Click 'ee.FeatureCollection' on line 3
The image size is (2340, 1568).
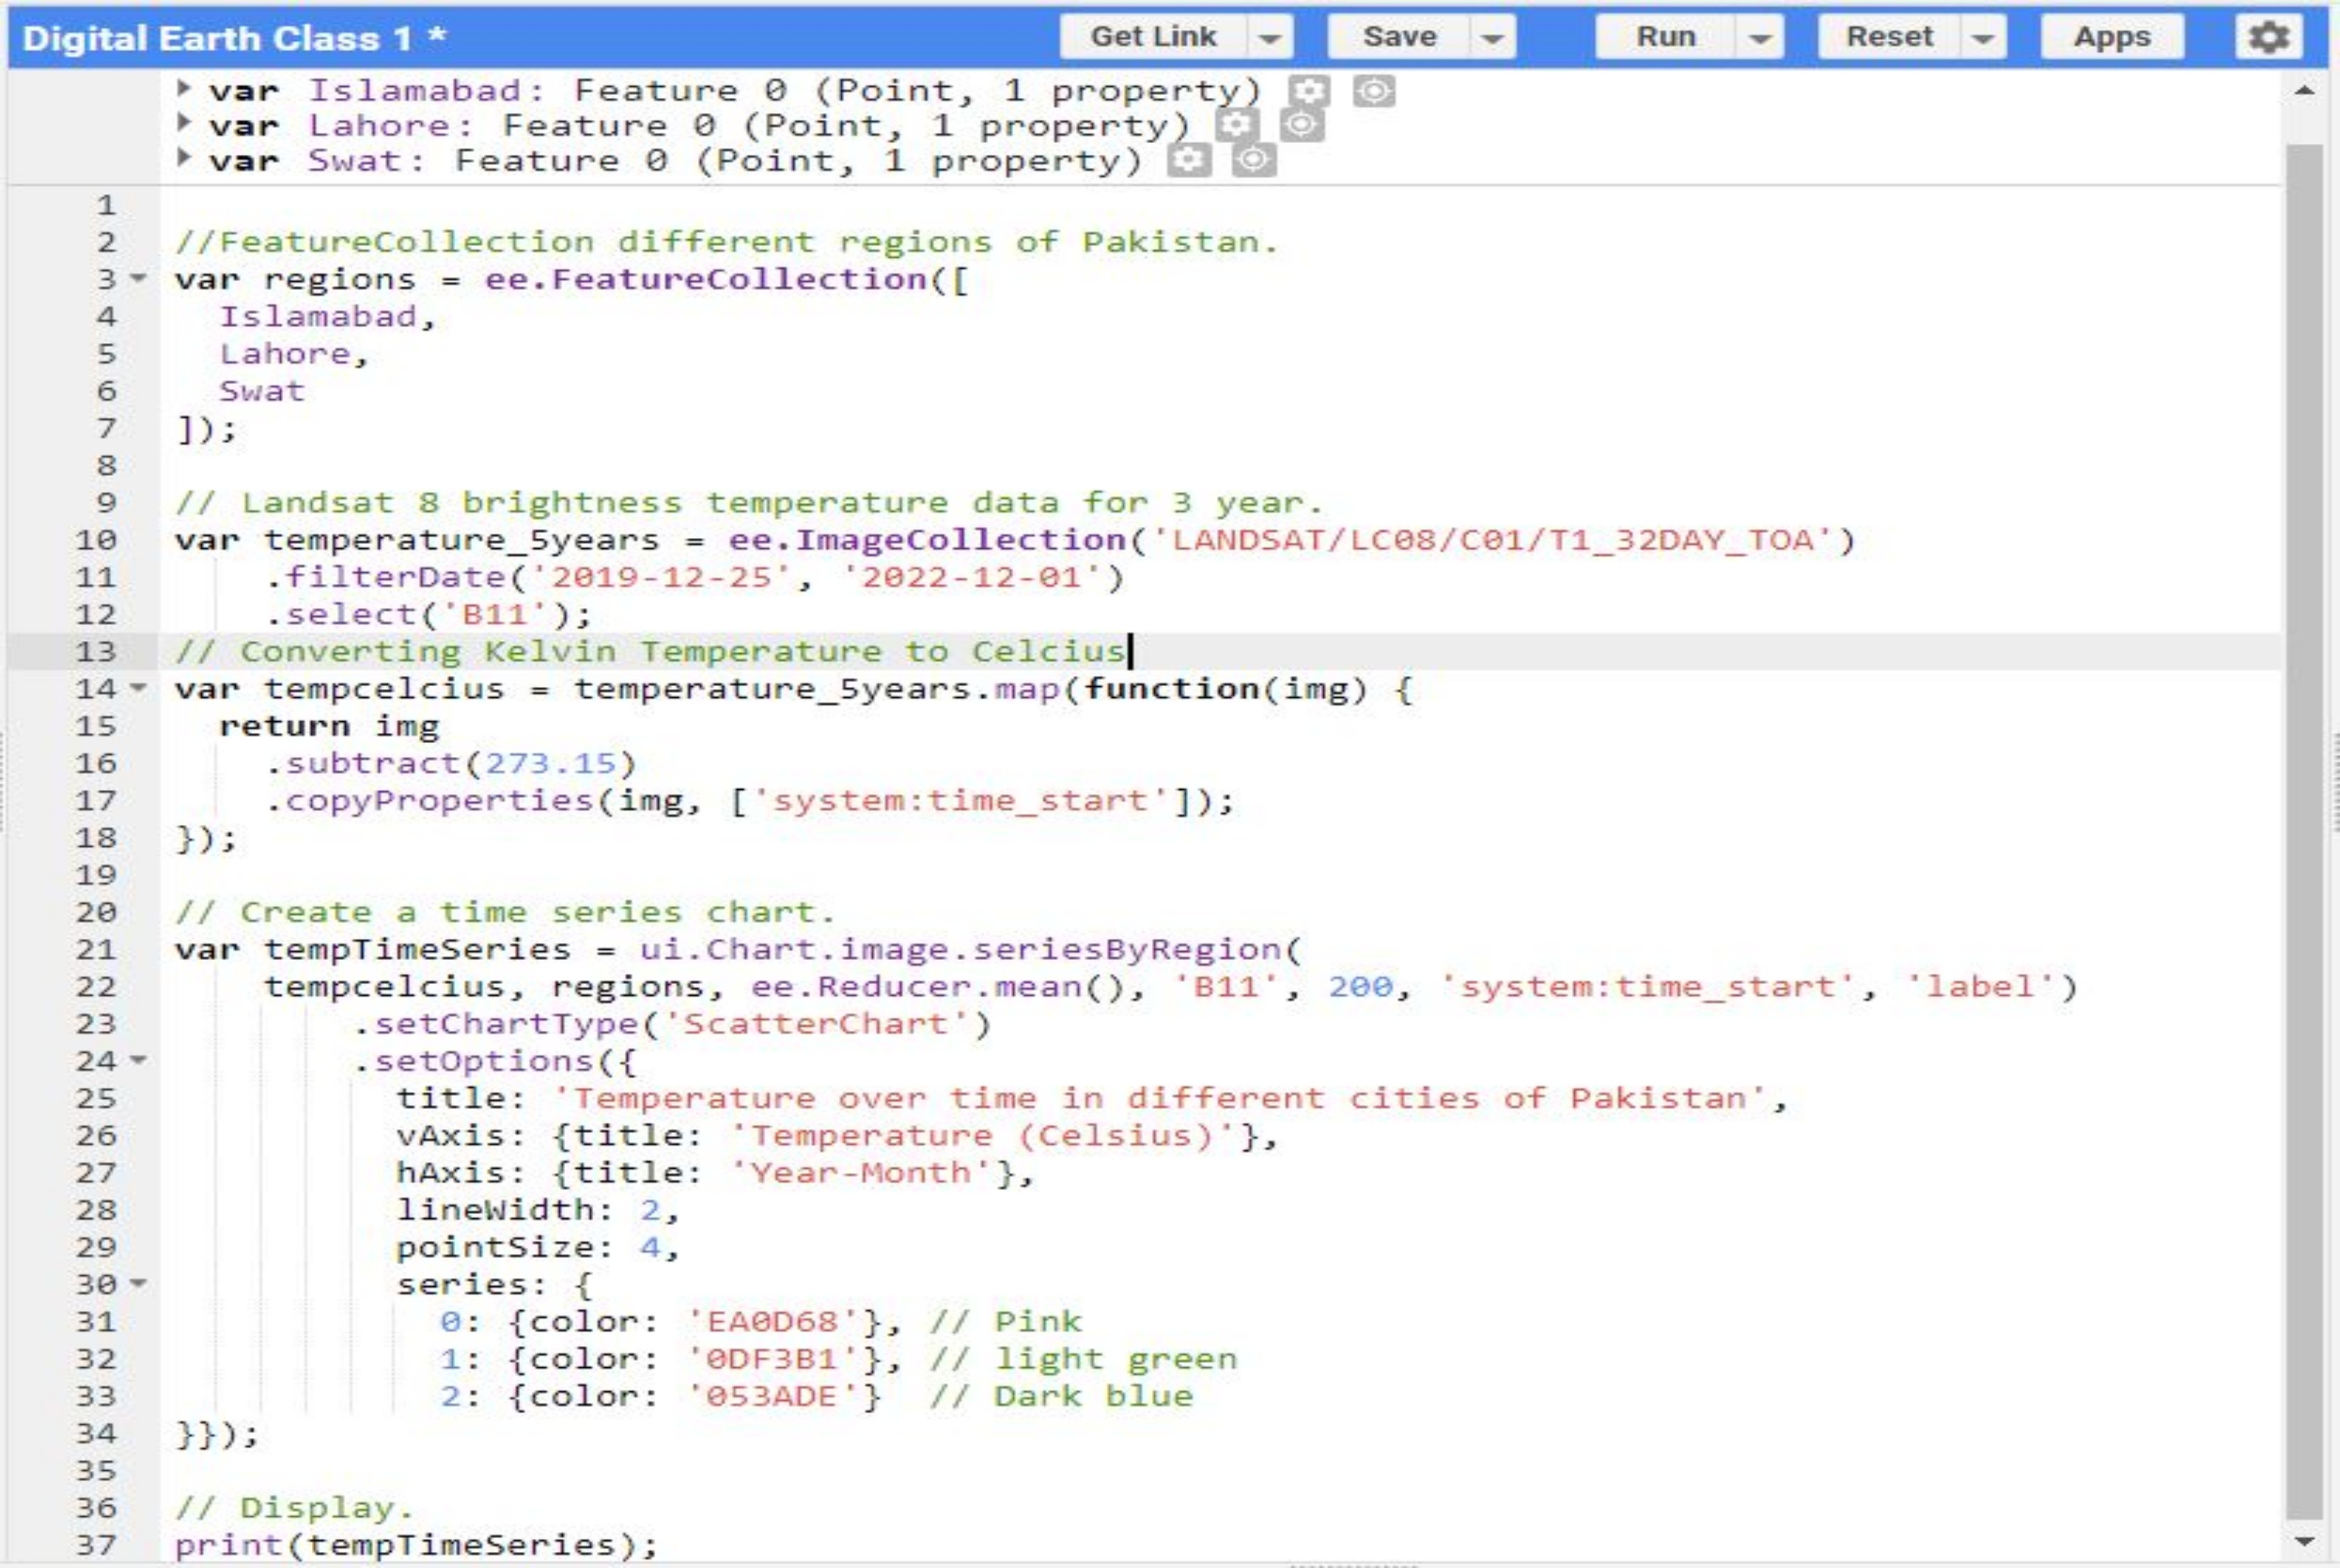tap(706, 279)
